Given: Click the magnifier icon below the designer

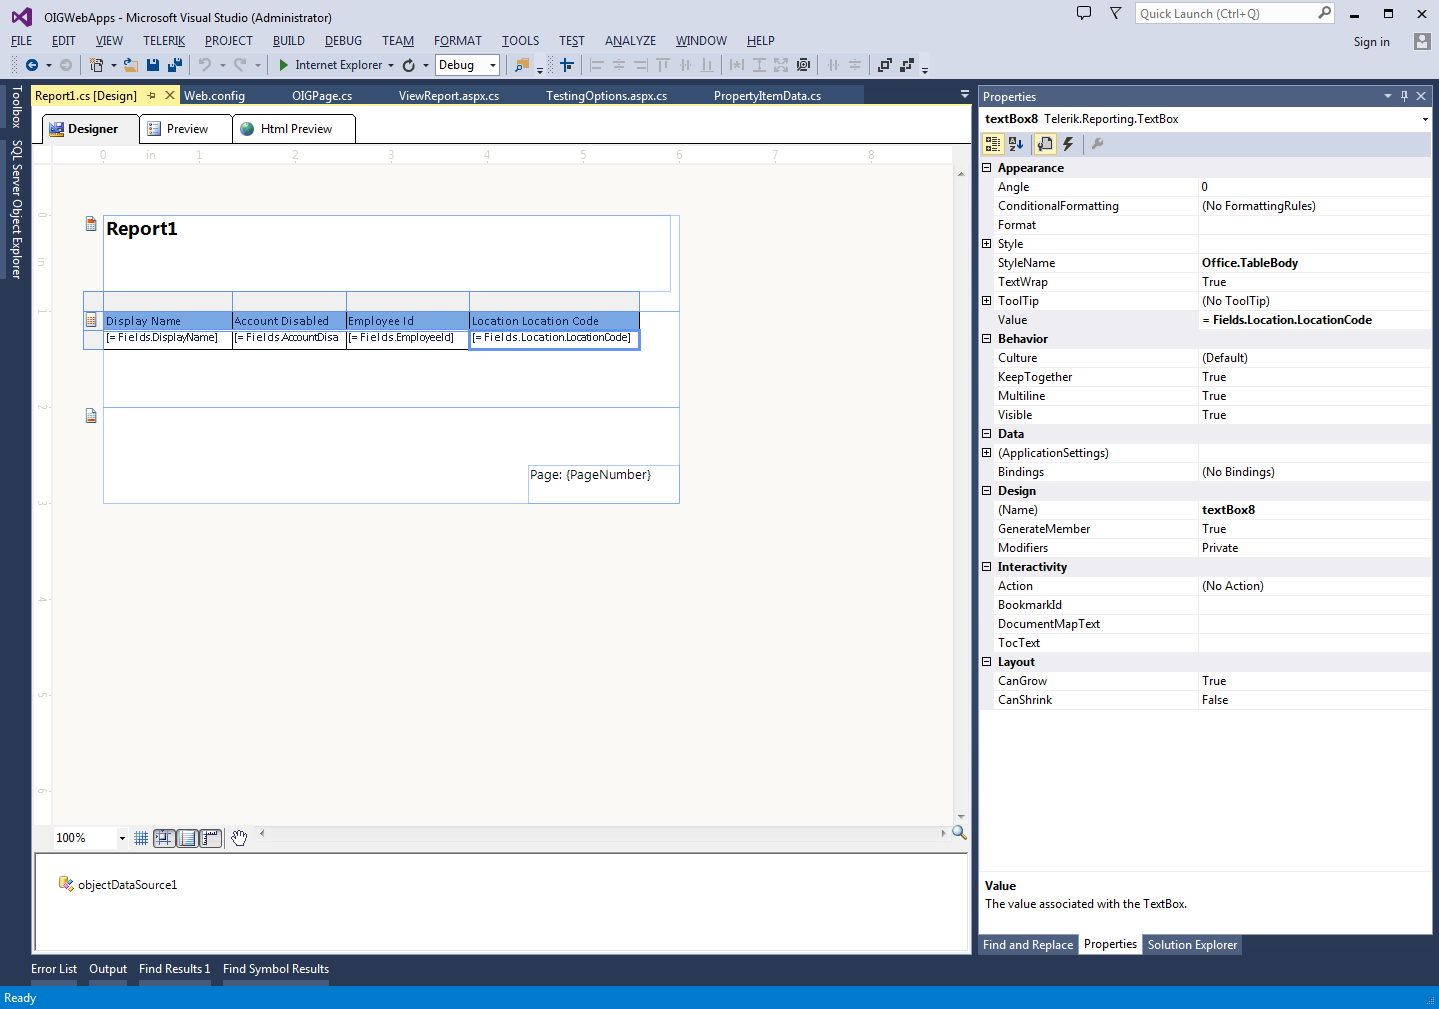Looking at the screenshot, I should 959,833.
